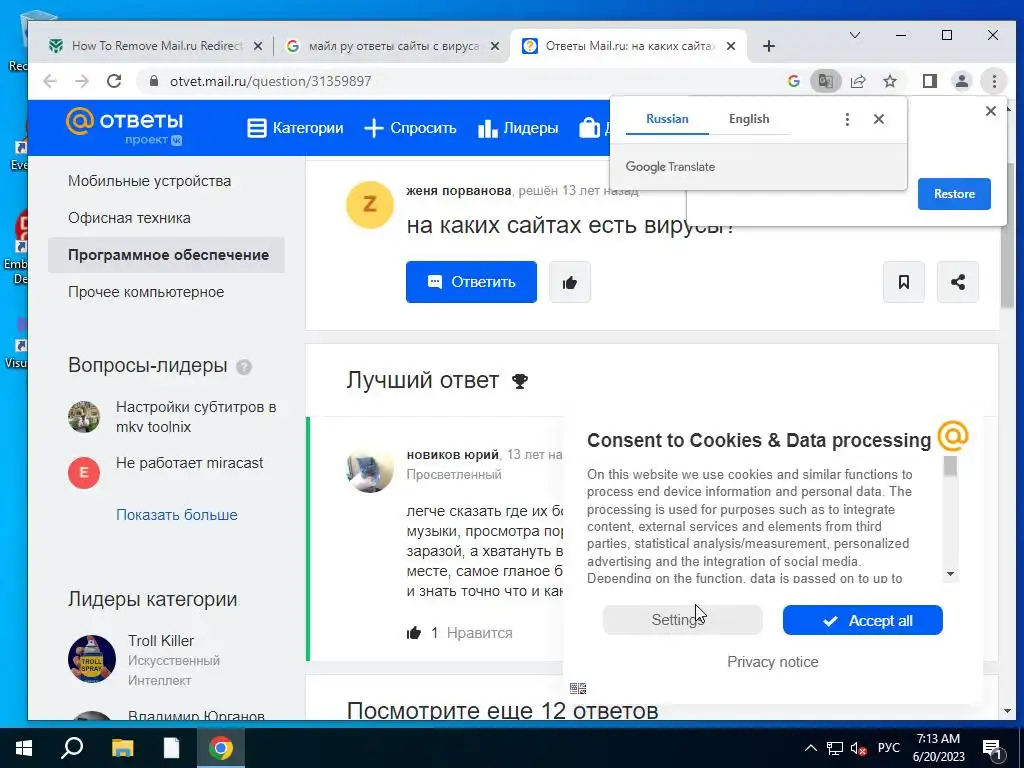Click the address bar URL field

tap(457, 81)
